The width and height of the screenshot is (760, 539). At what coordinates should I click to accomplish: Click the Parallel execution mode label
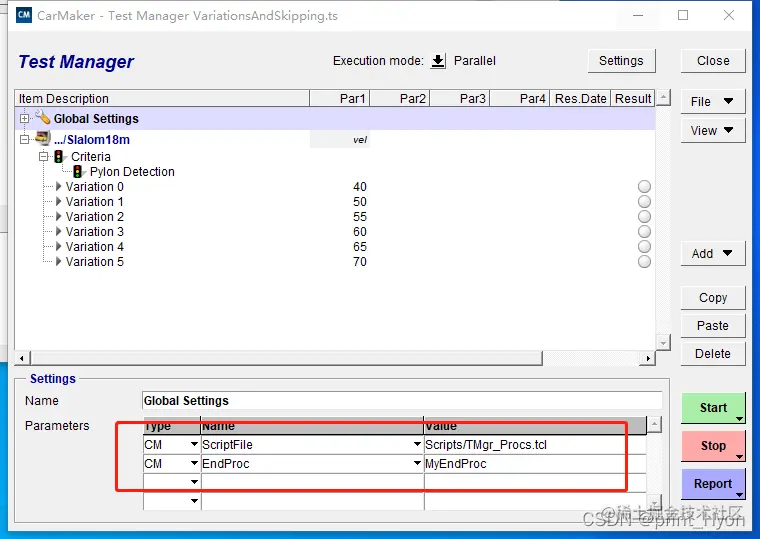click(x=475, y=61)
